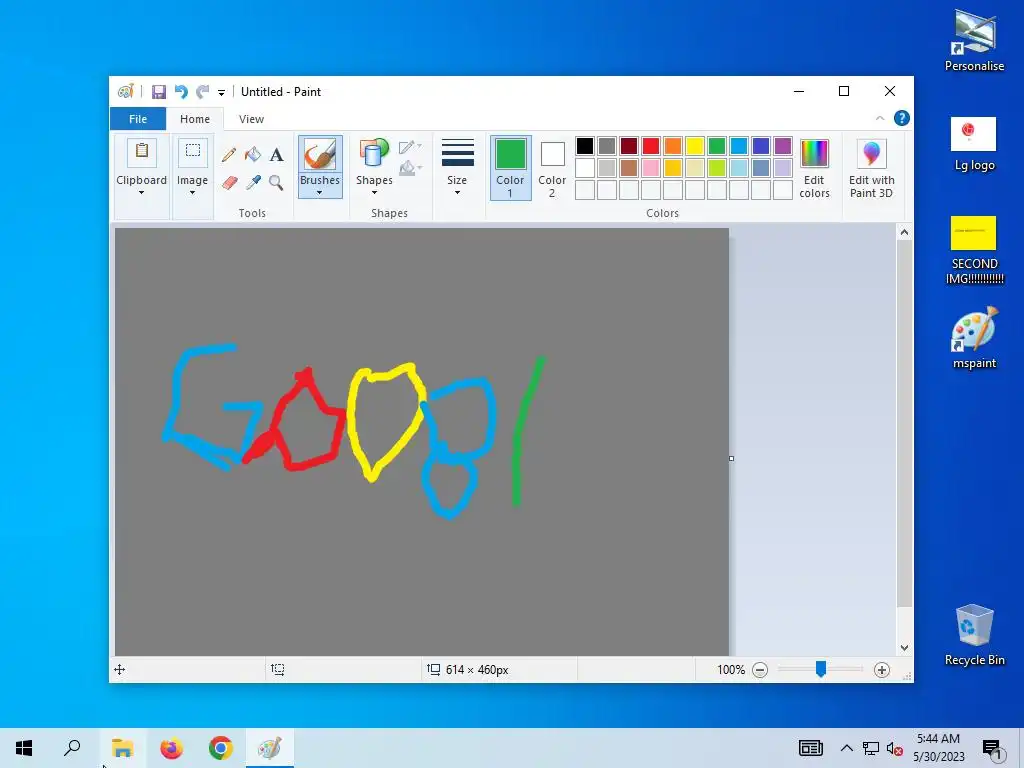Click the network tray icon
Image resolution: width=1024 pixels, height=768 pixels.
pos(871,748)
